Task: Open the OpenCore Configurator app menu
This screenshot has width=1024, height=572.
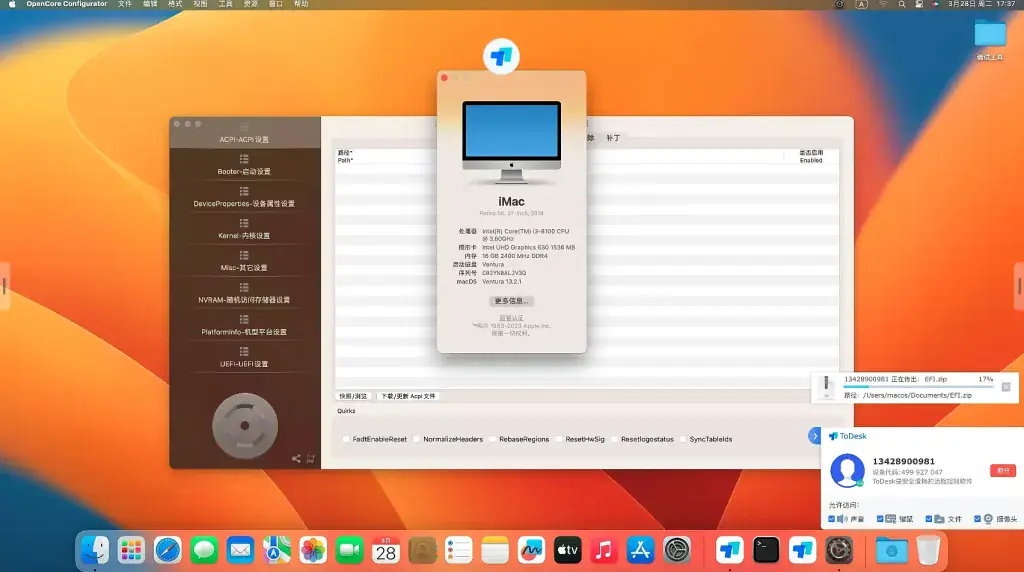Action: [x=67, y=4]
